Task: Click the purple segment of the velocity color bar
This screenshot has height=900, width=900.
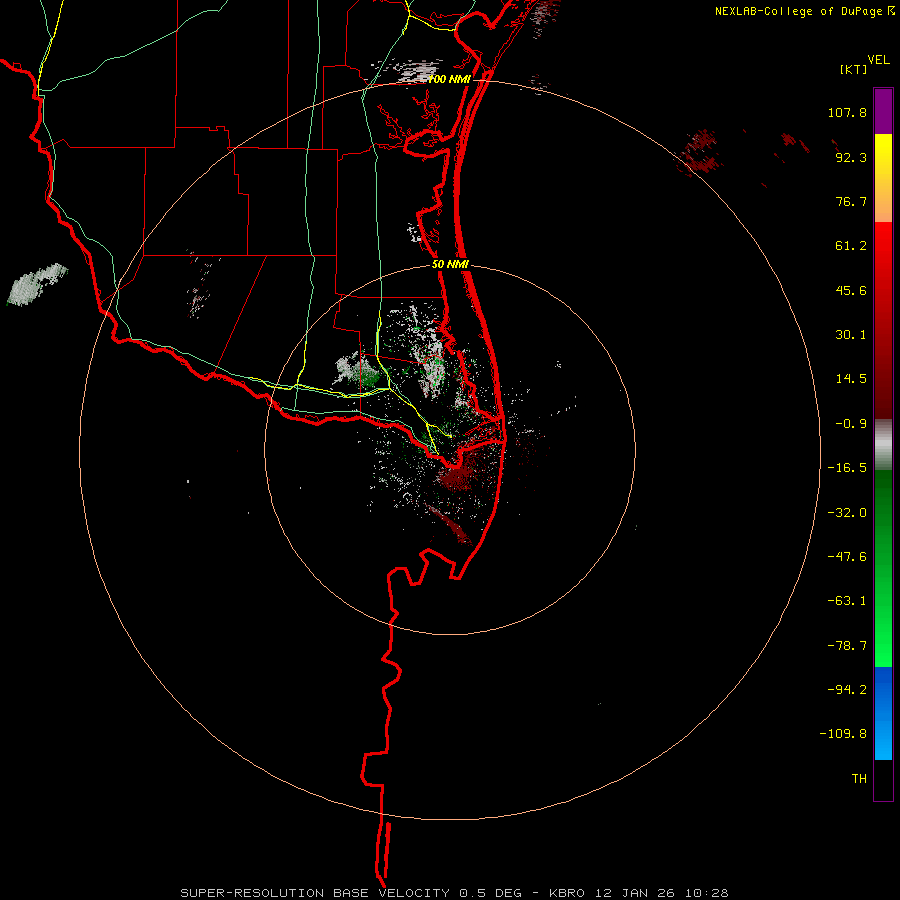Action: point(883,111)
